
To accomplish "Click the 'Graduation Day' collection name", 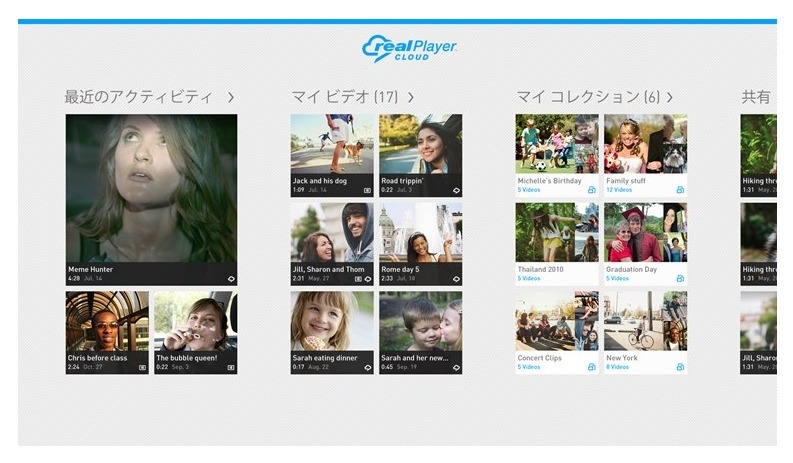I will click(632, 270).
